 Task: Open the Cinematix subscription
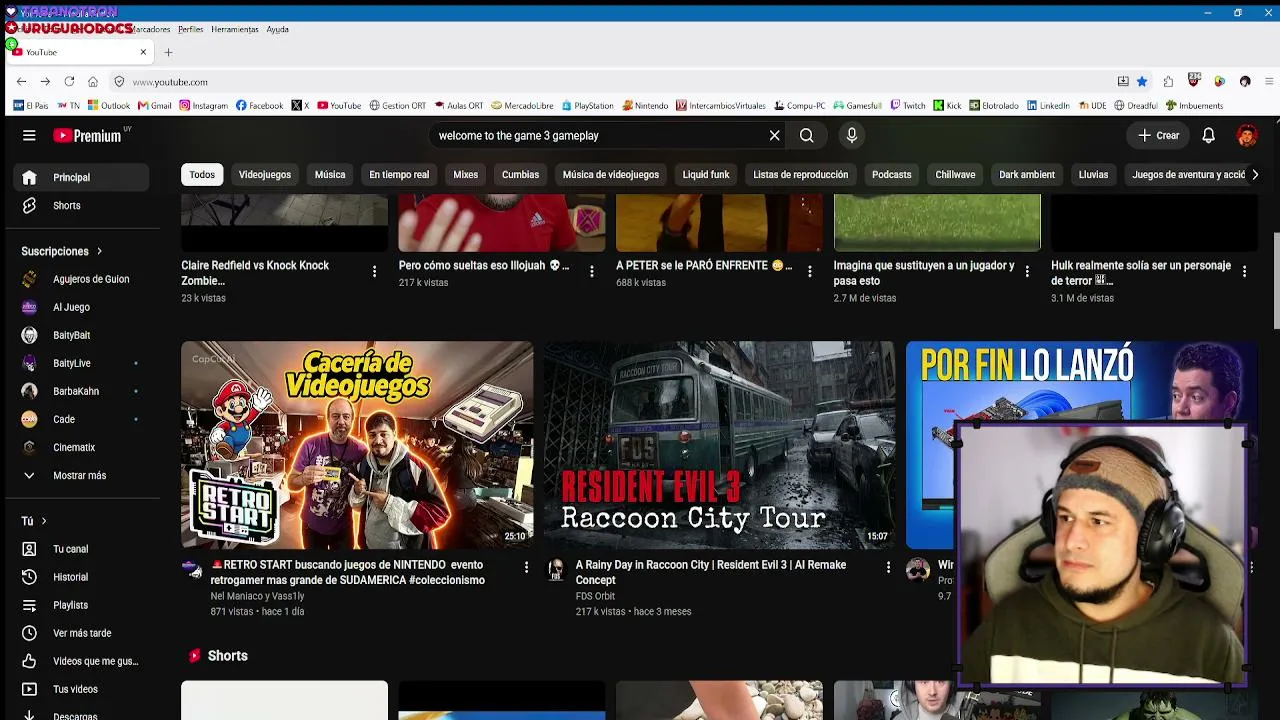82,447
